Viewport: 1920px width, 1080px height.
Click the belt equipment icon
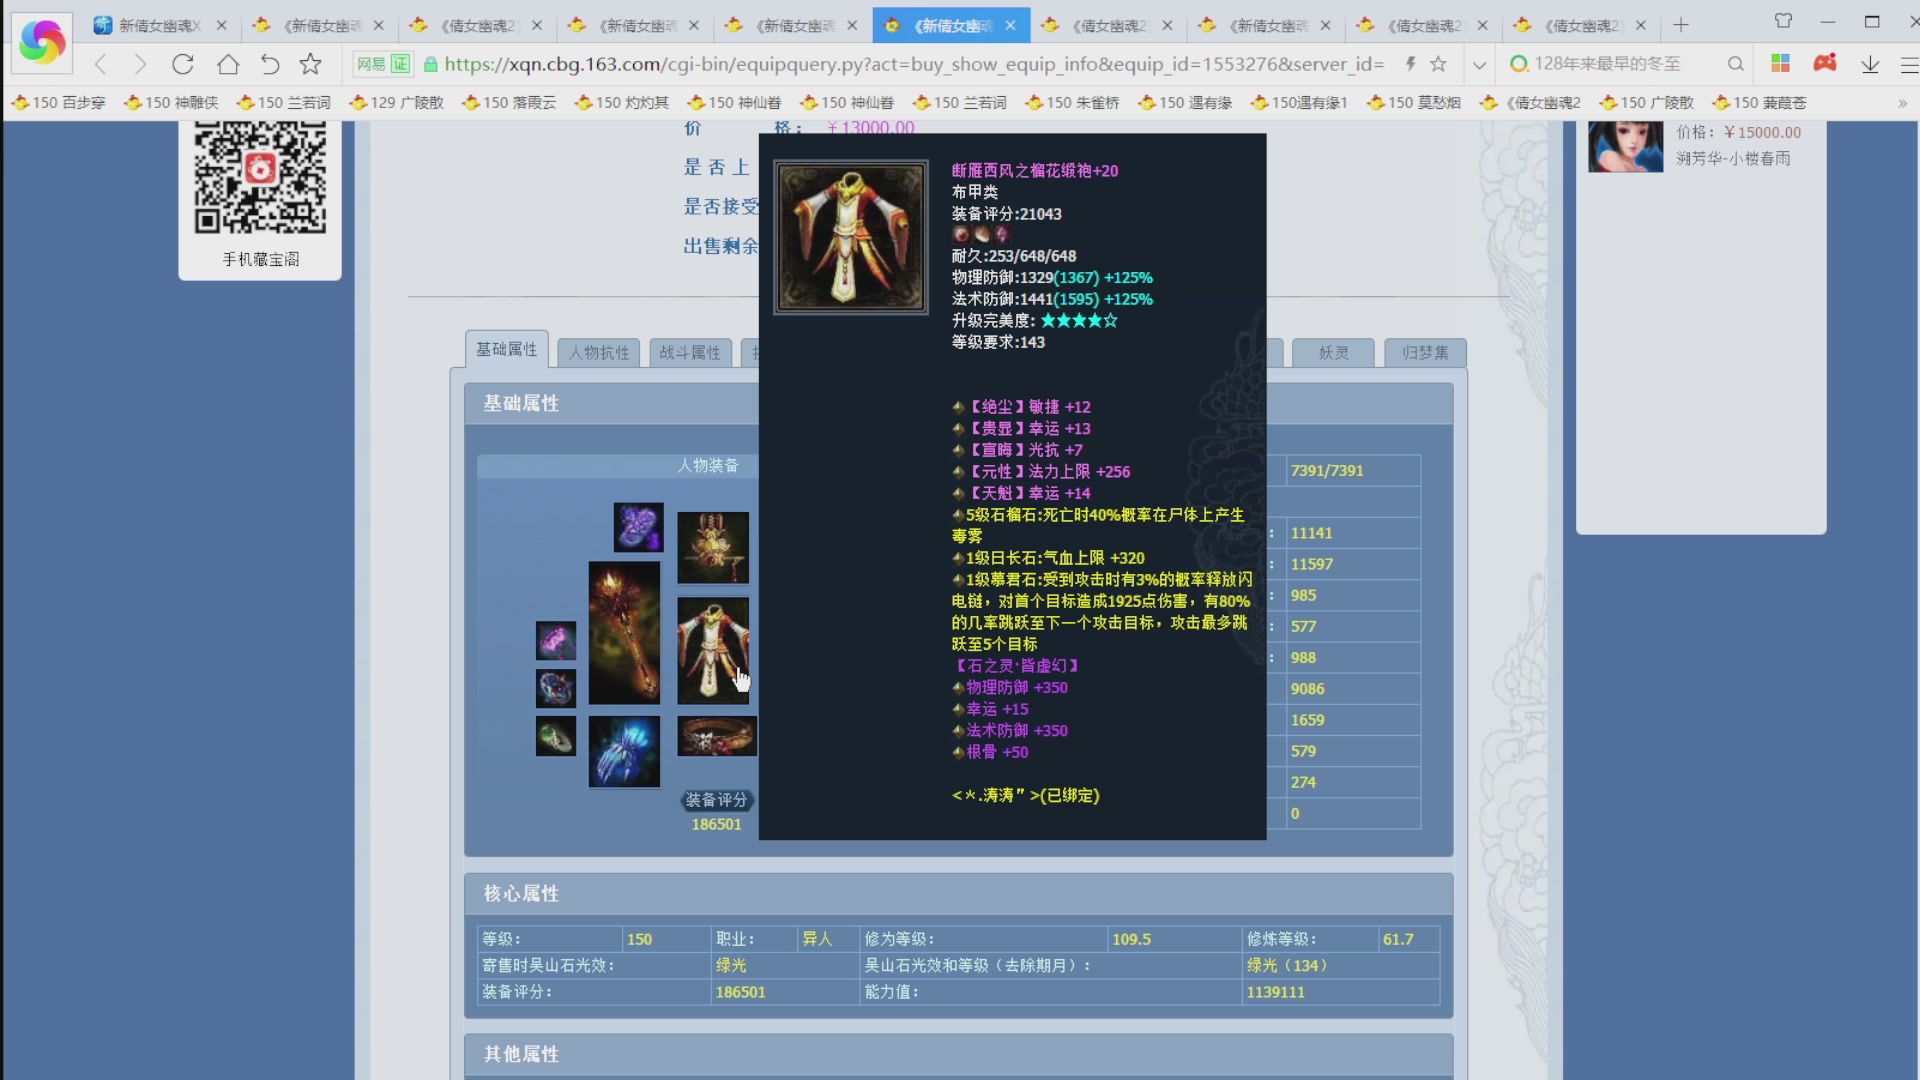click(x=717, y=736)
